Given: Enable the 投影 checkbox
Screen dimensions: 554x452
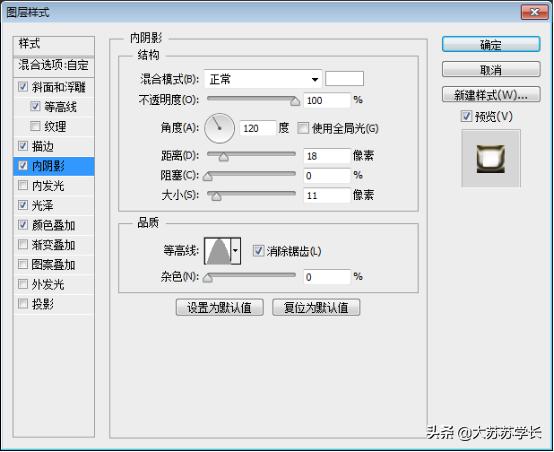Looking at the screenshot, I should pyautogui.click(x=23, y=303).
